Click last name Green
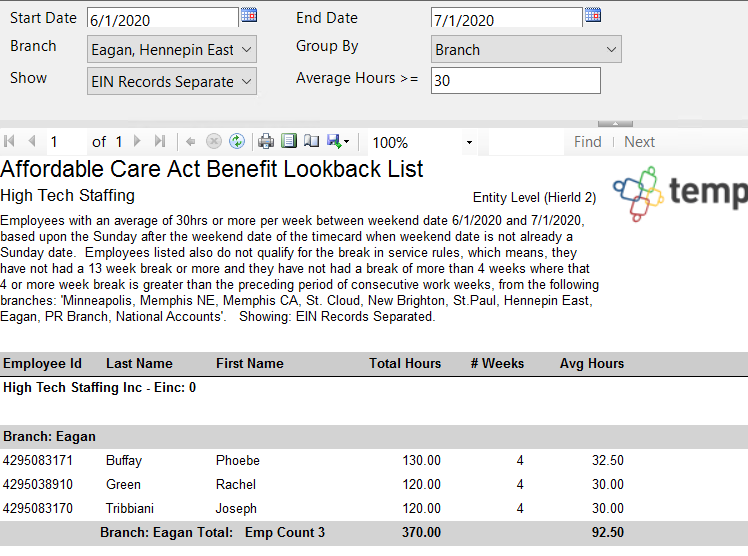Image resolution: width=748 pixels, height=556 pixels. [x=123, y=484]
